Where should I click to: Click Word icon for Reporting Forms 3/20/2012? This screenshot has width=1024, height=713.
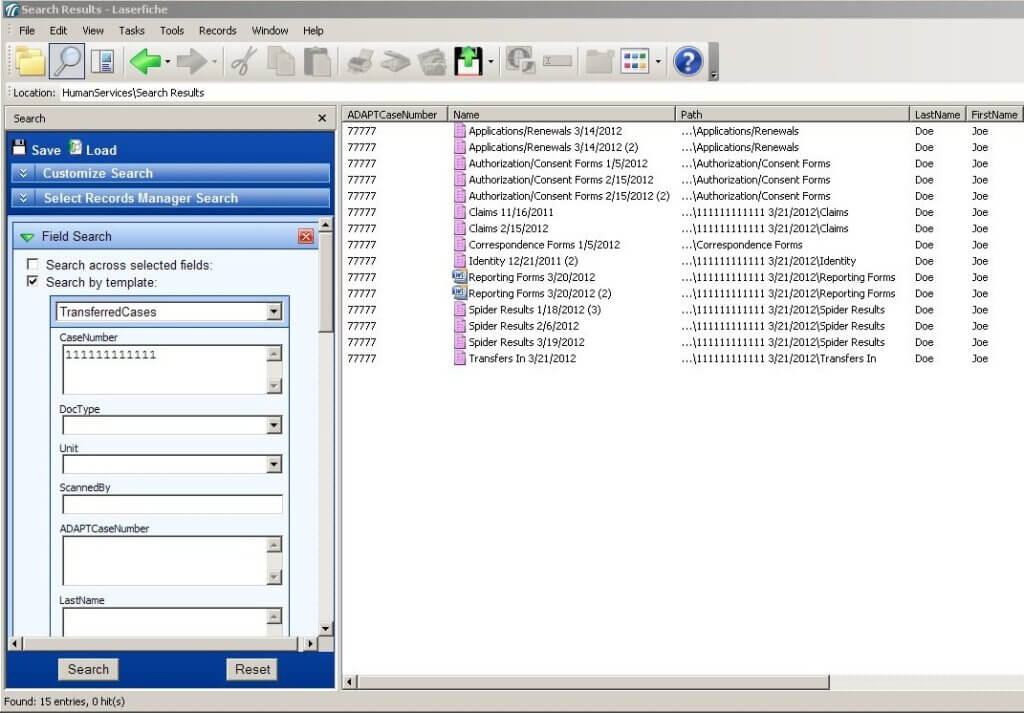[x=459, y=277]
